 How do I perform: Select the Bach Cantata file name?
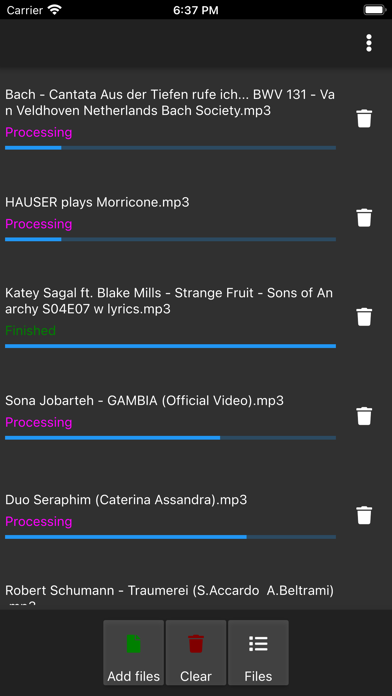[x=170, y=103]
